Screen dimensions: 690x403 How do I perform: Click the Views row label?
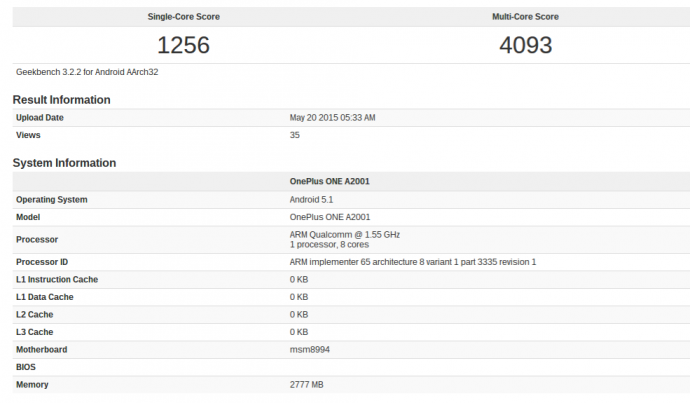[29, 134]
